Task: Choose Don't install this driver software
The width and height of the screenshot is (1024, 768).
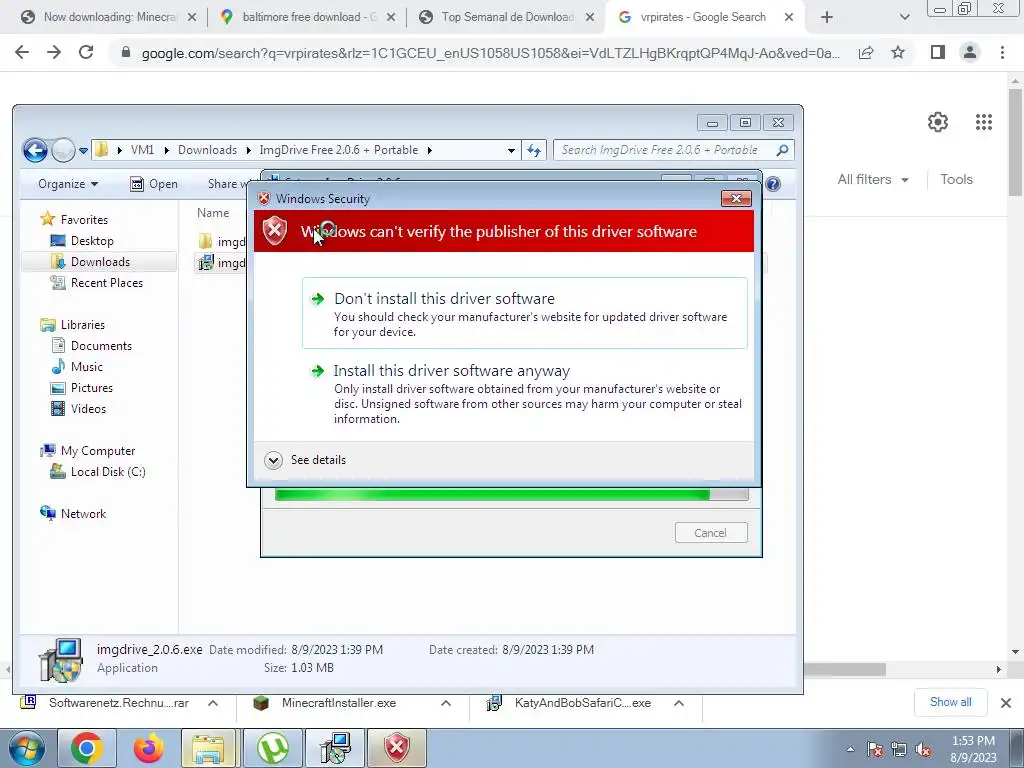Action: pos(524,313)
